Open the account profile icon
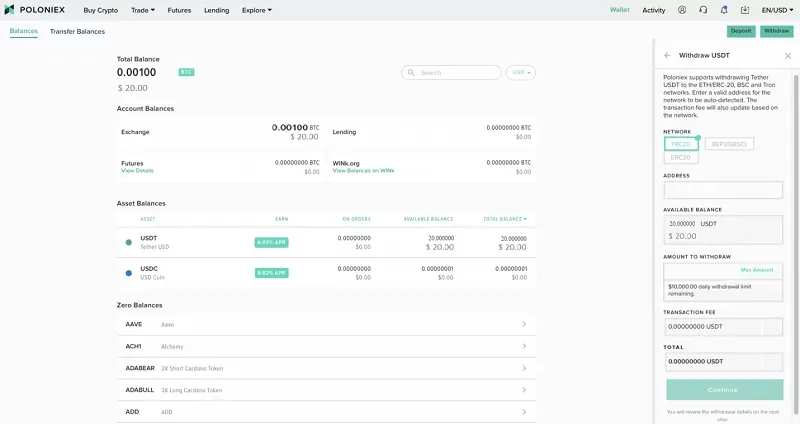 pos(682,10)
